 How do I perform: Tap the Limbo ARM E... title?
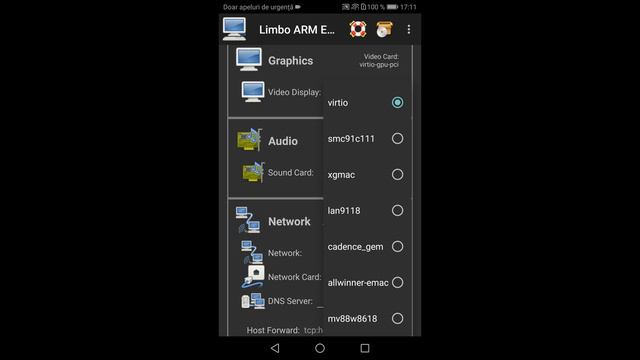(297, 30)
